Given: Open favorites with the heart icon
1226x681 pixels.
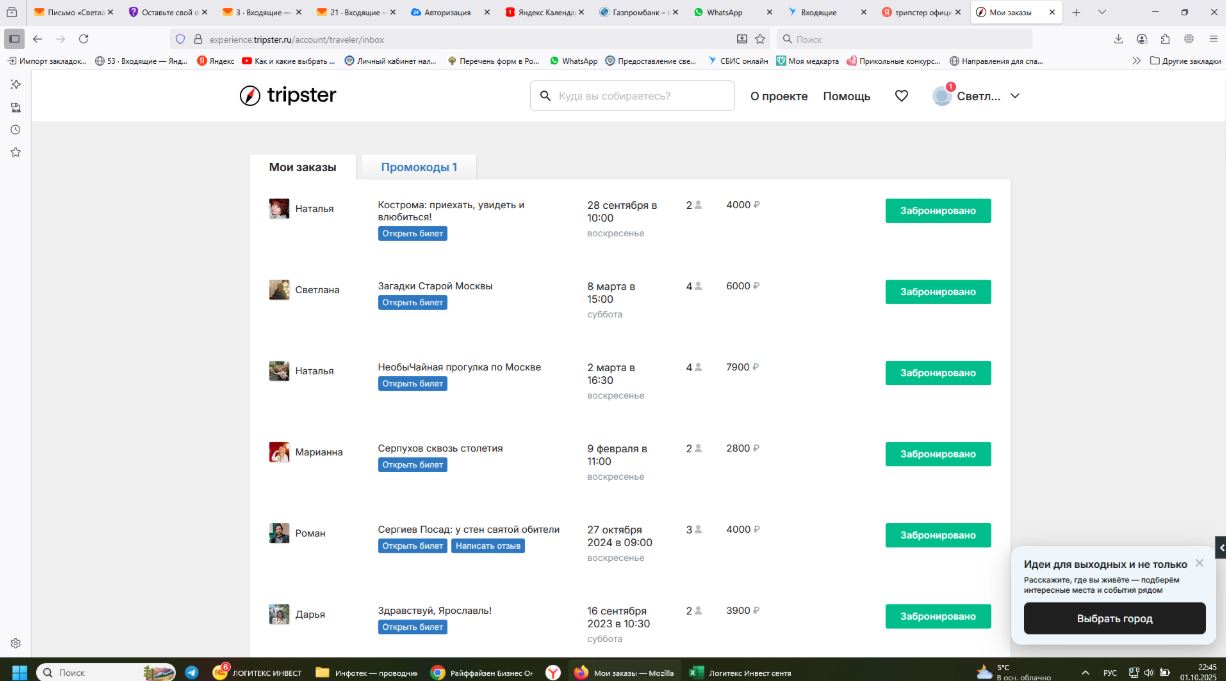Looking at the screenshot, I should click(x=901, y=96).
